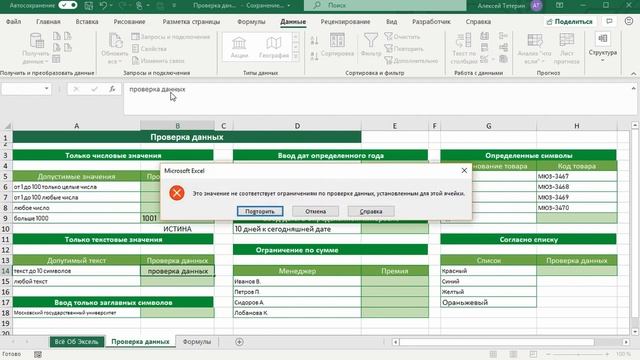
Task: Click Очистить filter item
Action: [402, 37]
